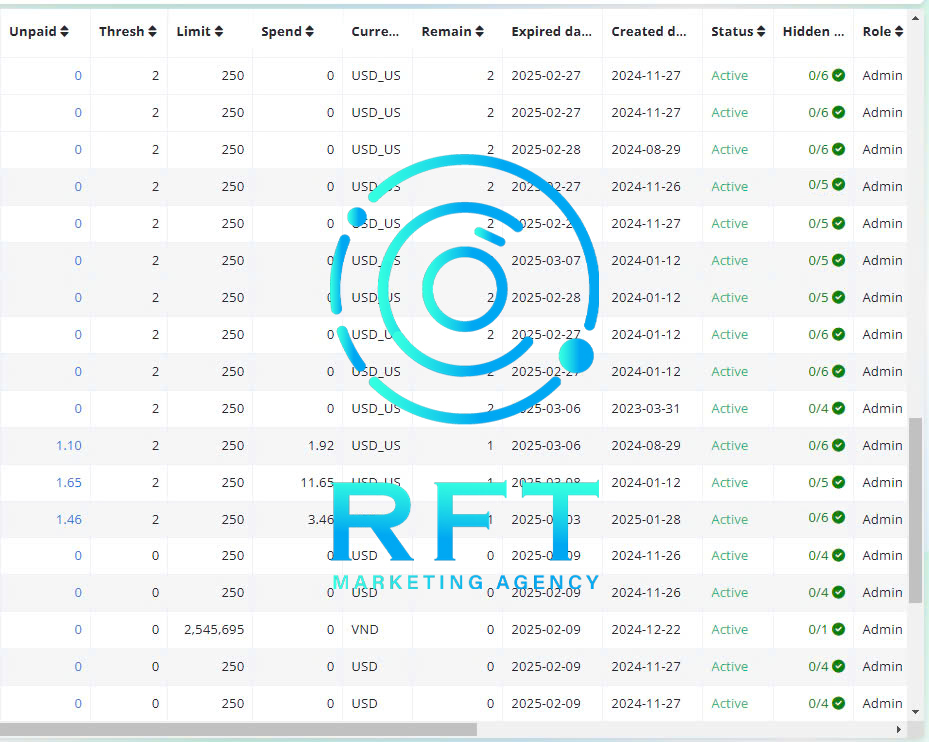The height and width of the screenshot is (742, 929).
Task: Select the VND currency cell
Action: click(x=365, y=629)
